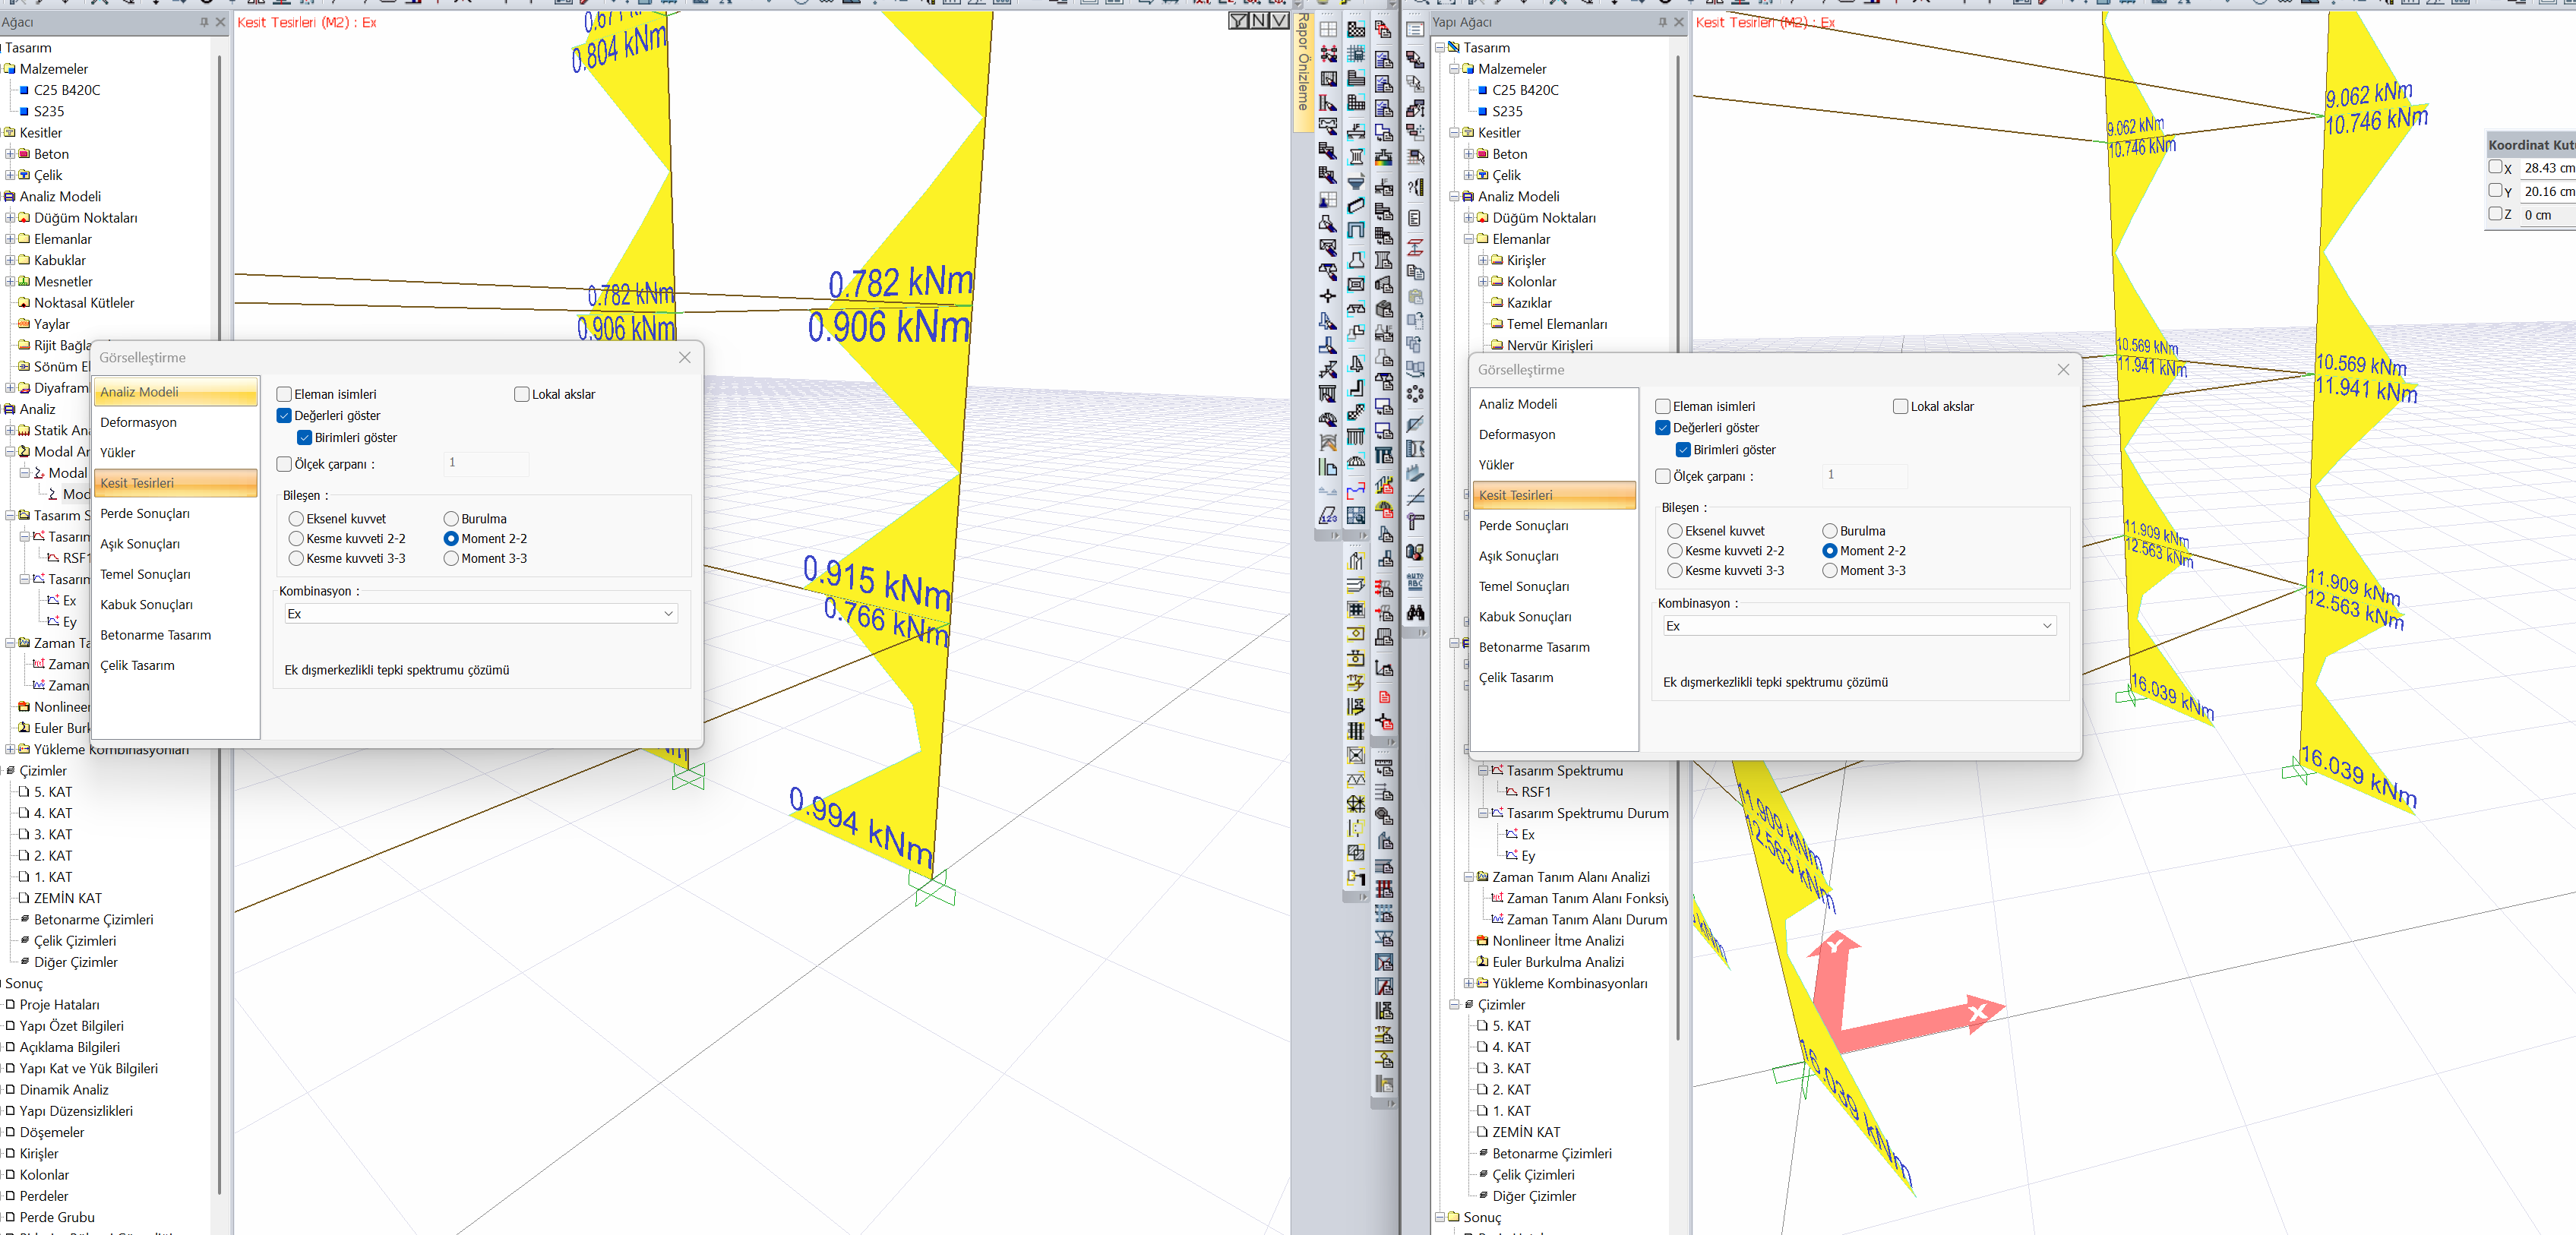Click the greyed clipboard paste icon
This screenshot has height=1235, width=2576.
click(x=1415, y=296)
